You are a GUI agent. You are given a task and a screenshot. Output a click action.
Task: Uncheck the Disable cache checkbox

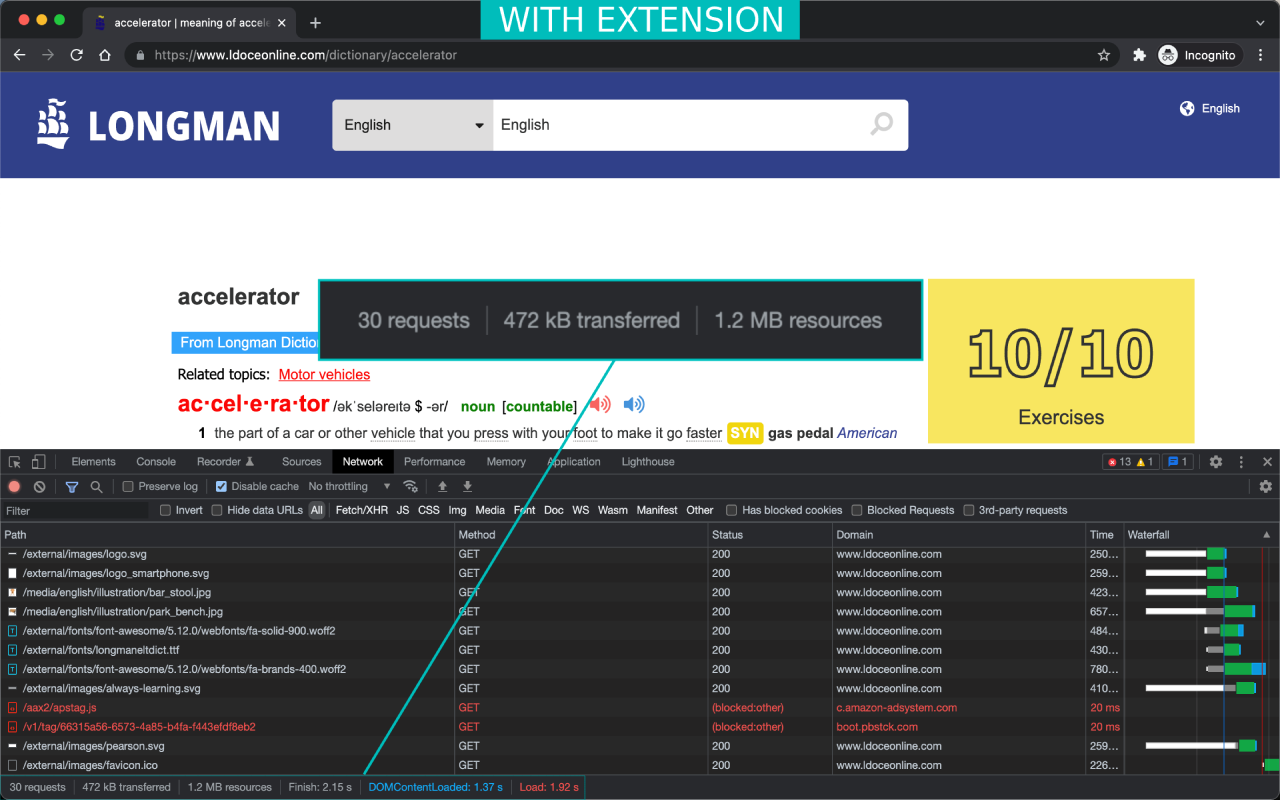point(221,487)
